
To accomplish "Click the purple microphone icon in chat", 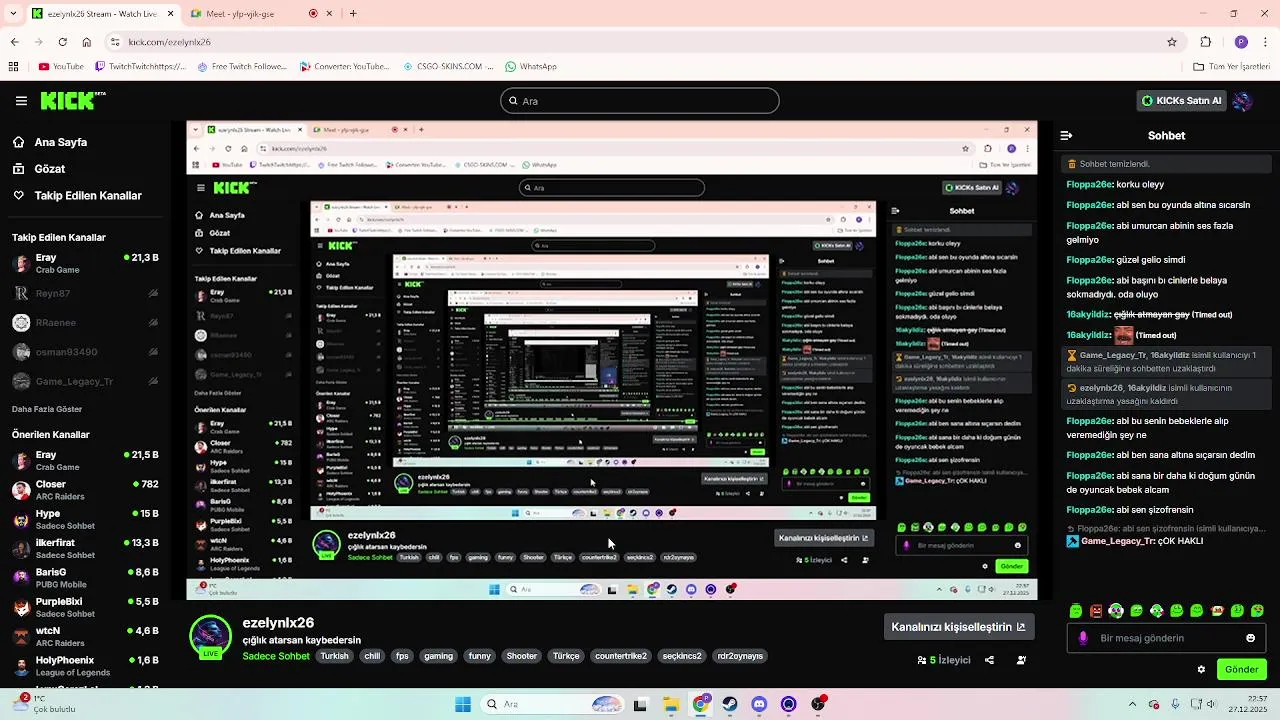I will [1082, 638].
